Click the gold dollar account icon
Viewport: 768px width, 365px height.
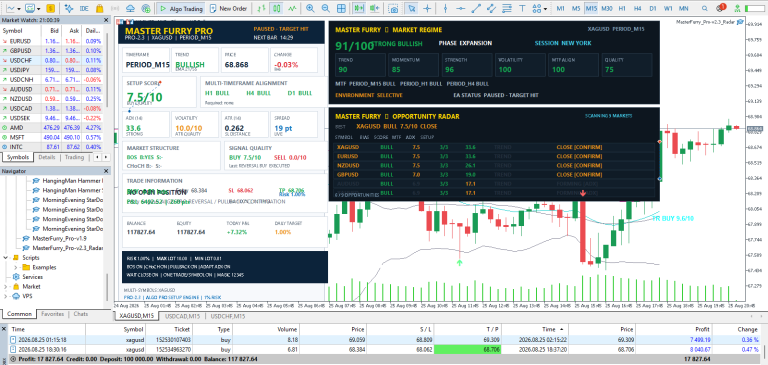pos(50,8)
